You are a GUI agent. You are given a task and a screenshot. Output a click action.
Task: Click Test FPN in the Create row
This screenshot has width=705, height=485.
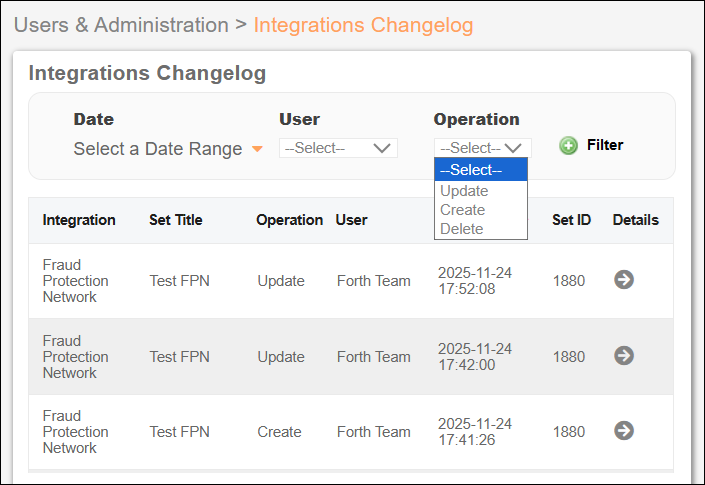[179, 432]
